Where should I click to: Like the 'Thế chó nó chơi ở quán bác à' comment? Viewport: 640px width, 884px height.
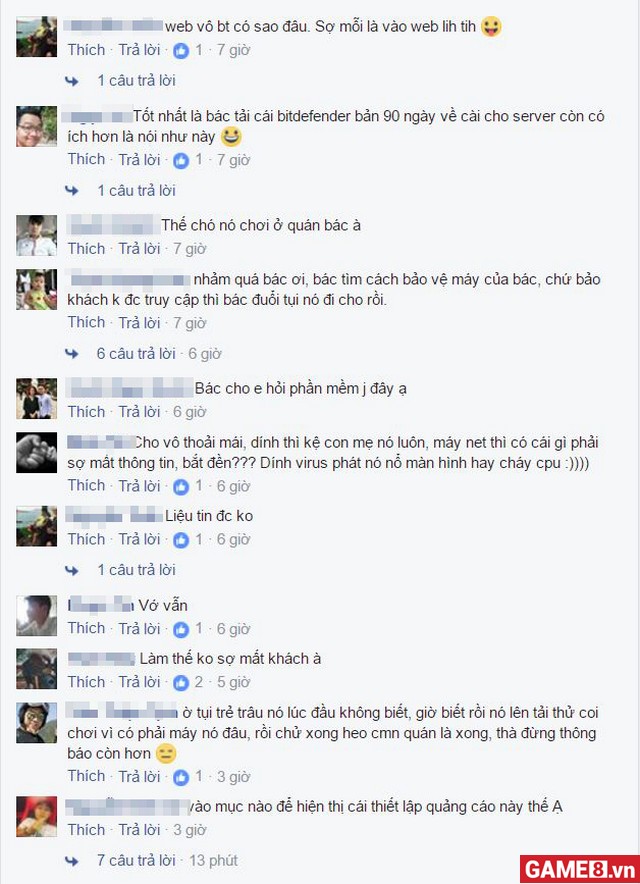(86, 249)
